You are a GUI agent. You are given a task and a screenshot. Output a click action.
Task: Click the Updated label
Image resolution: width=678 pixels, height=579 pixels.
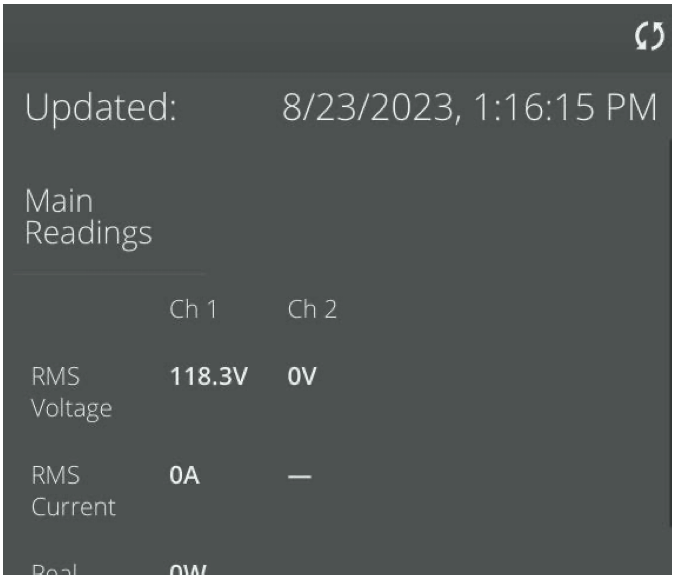click(x=100, y=108)
